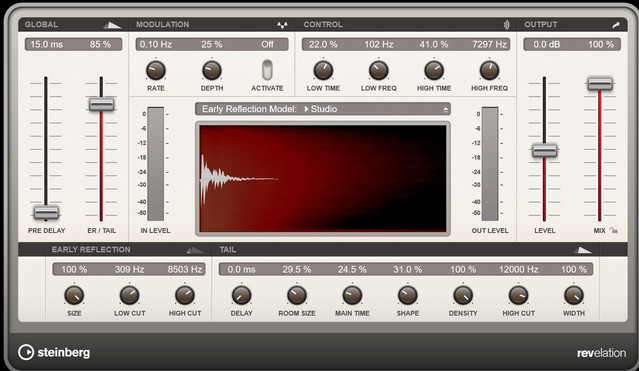Screen dimensions: 639x371
Task: Click the modulation Depth knob
Action: click(212, 70)
